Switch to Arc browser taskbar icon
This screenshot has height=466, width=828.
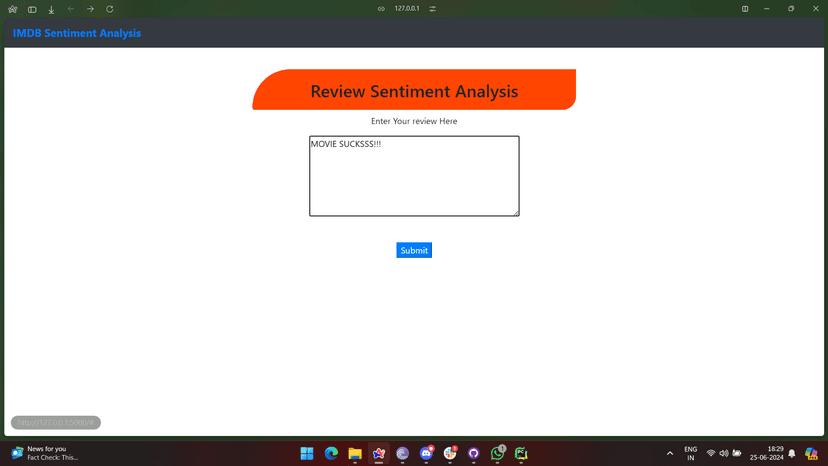click(379, 453)
